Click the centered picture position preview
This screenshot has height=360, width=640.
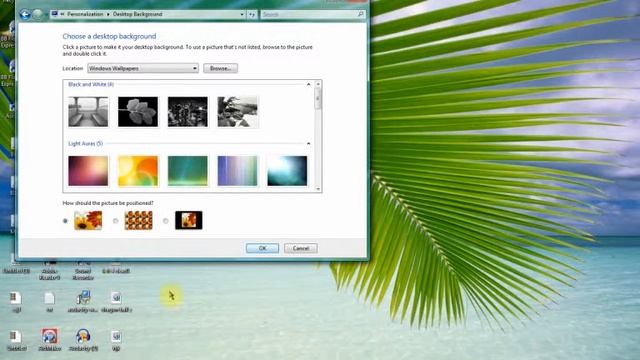pos(189,220)
